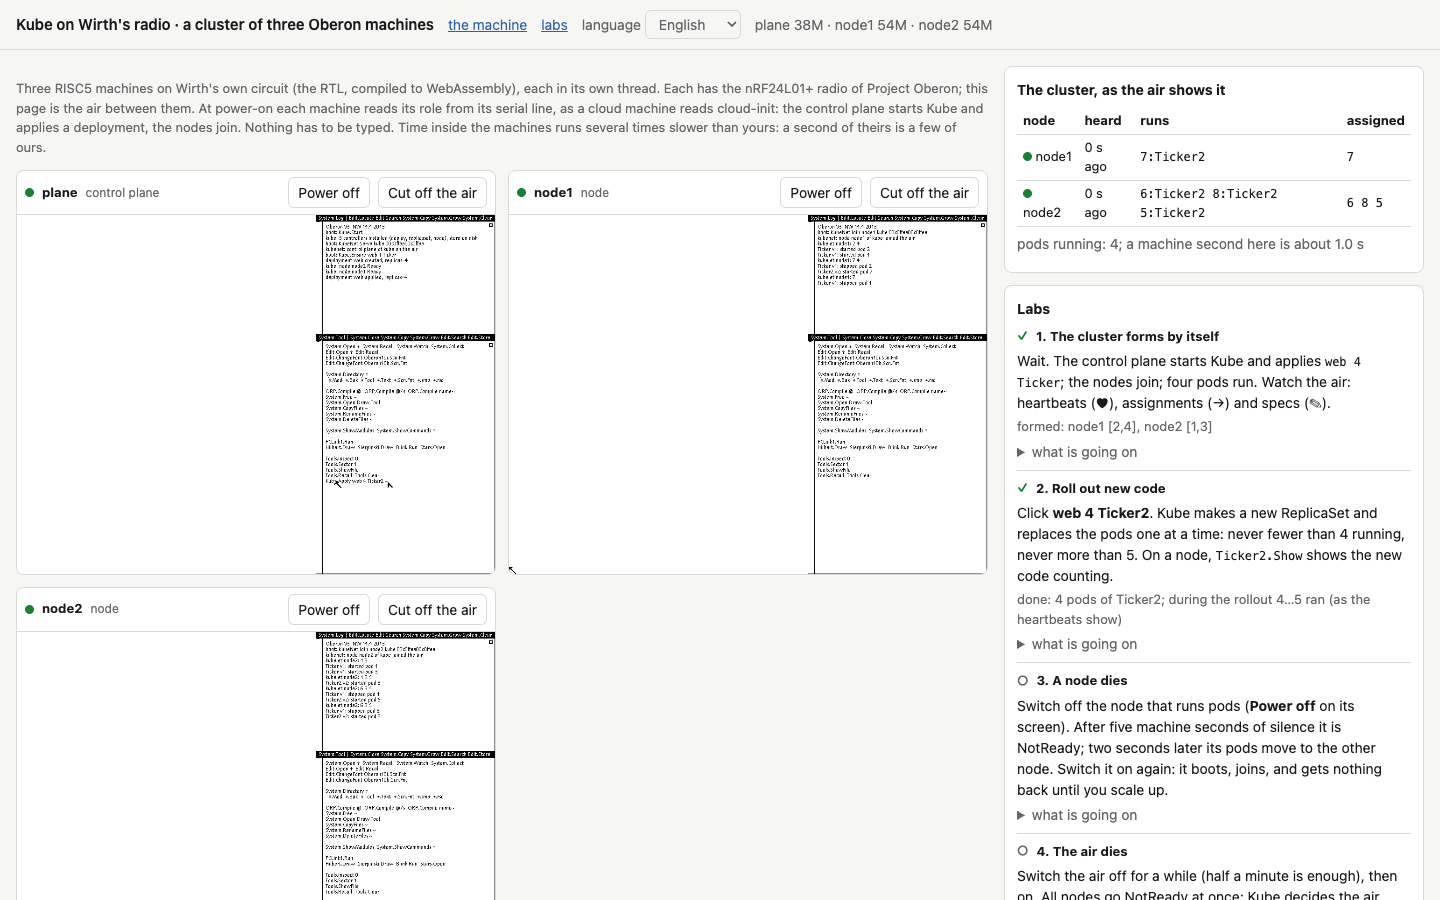Click node1 panel's green status dot
This screenshot has height=900, width=1440.
click(x=522, y=193)
